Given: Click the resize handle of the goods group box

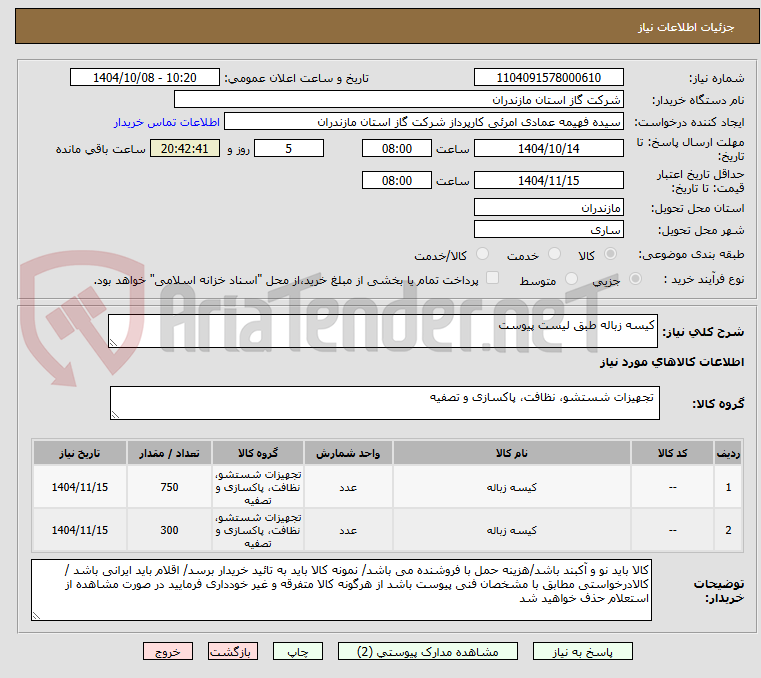Looking at the screenshot, I should pyautogui.click(x=116, y=414).
